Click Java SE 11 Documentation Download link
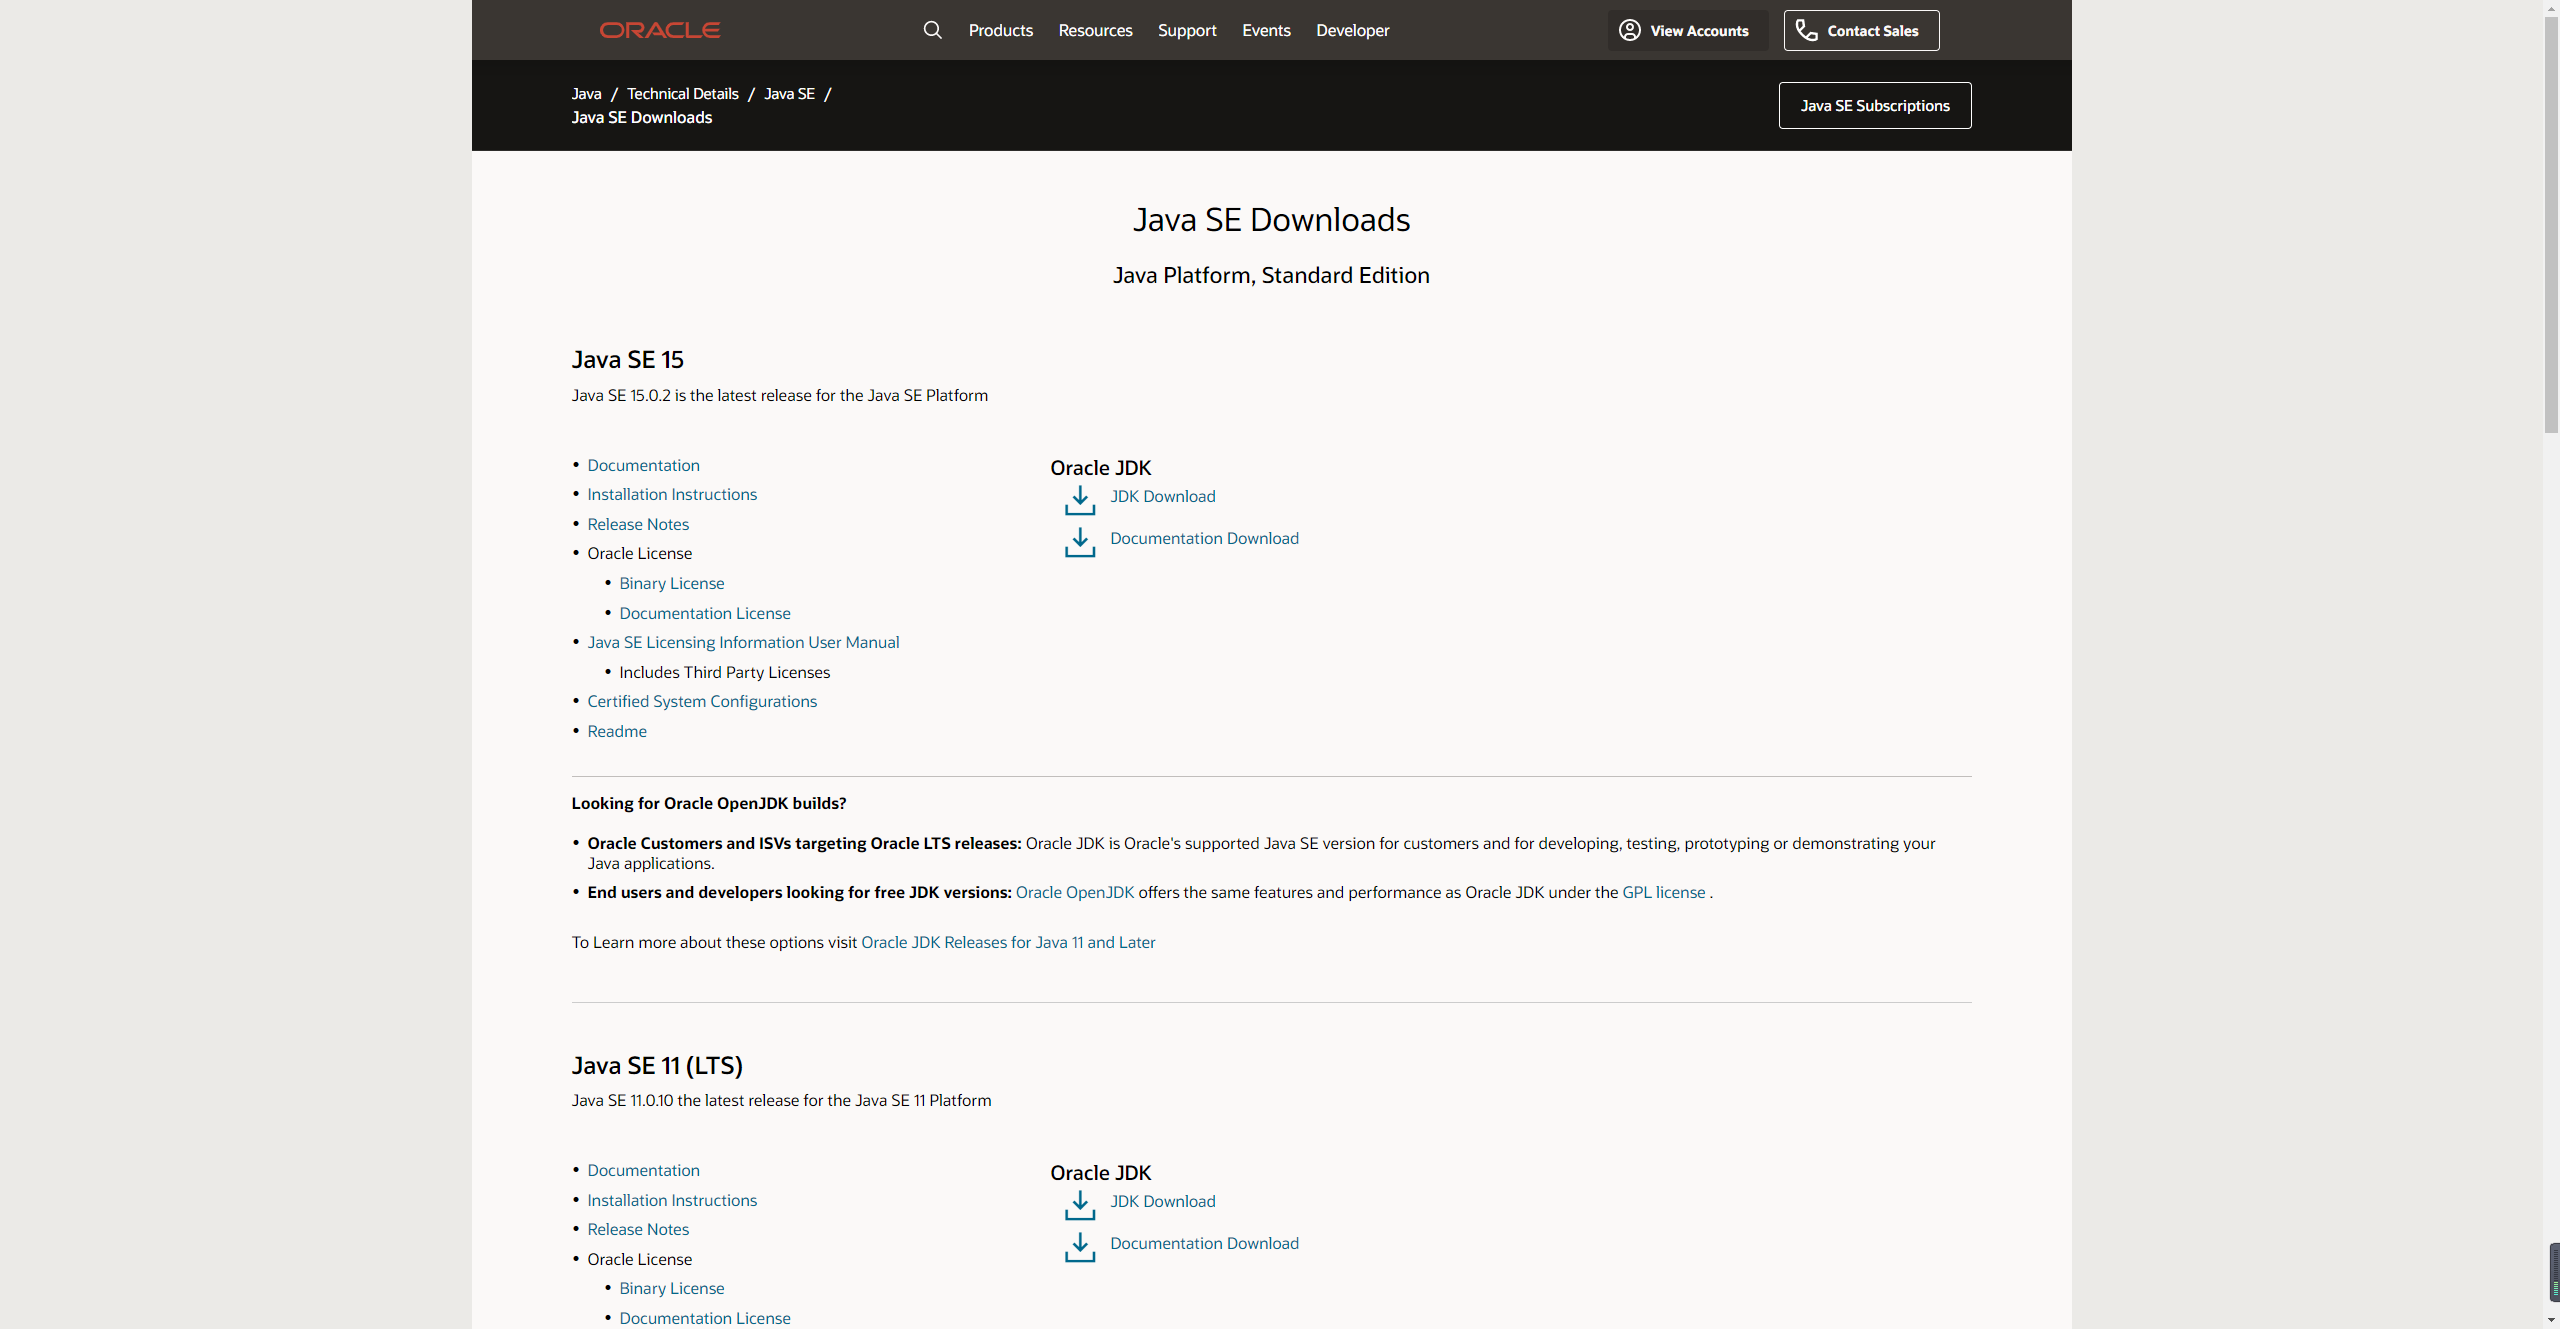Image resolution: width=2560 pixels, height=1329 pixels. pos(1204,1243)
